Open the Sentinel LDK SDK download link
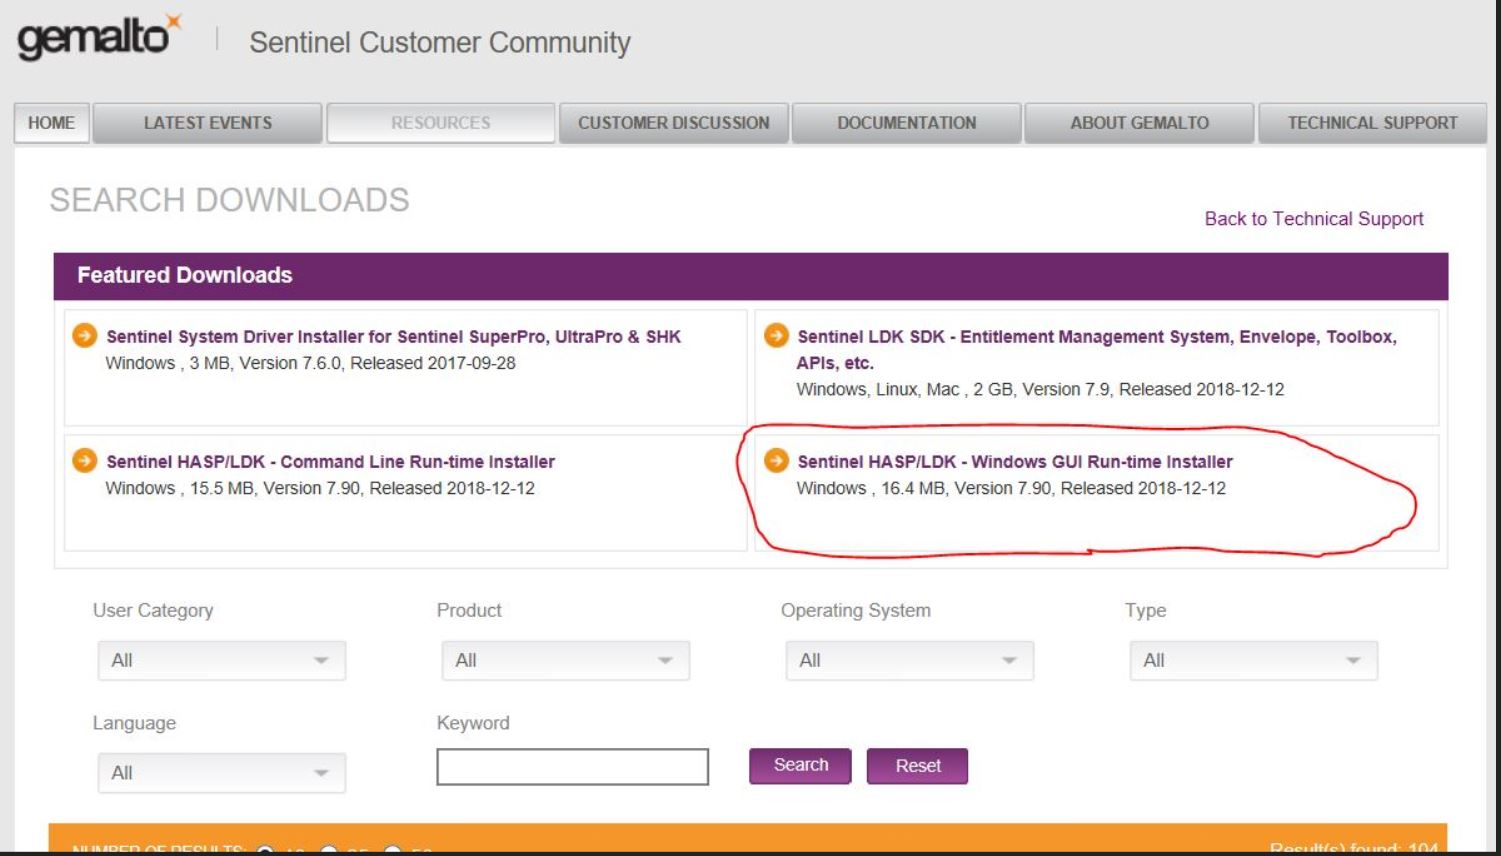The image size is (1501, 856). coord(1096,350)
